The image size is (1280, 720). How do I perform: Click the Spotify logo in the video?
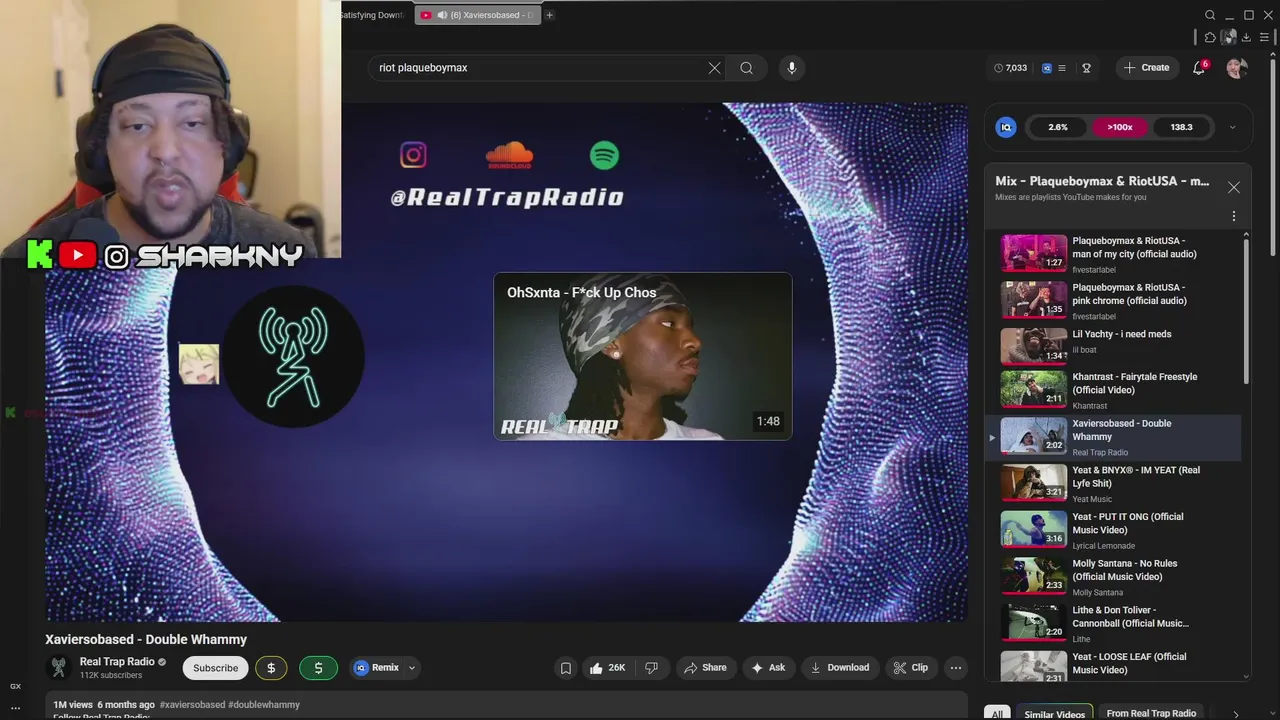604,155
